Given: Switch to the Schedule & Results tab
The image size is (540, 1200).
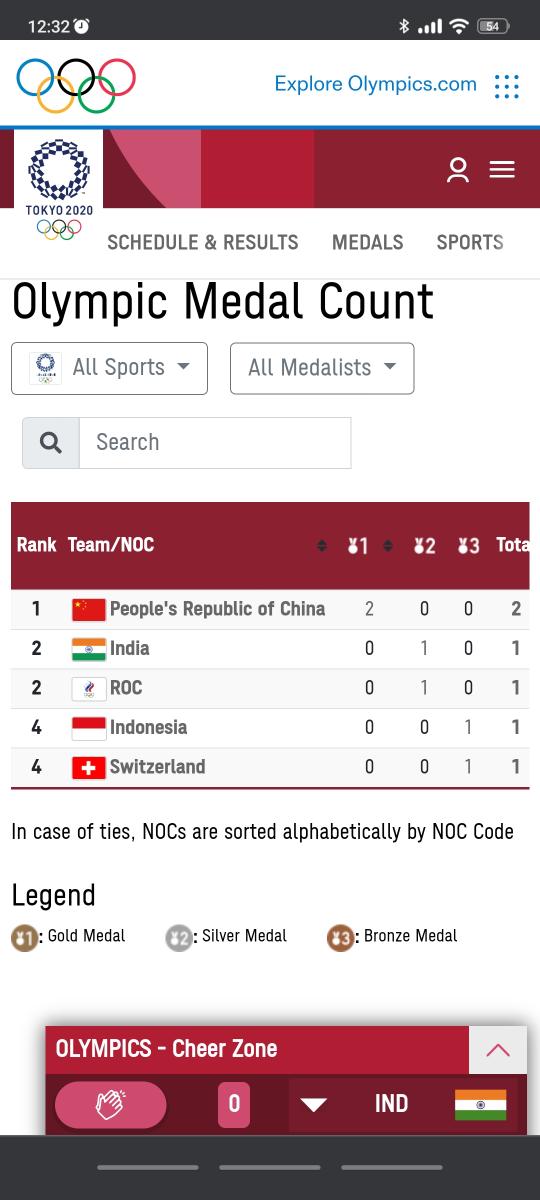Looking at the screenshot, I should [203, 242].
